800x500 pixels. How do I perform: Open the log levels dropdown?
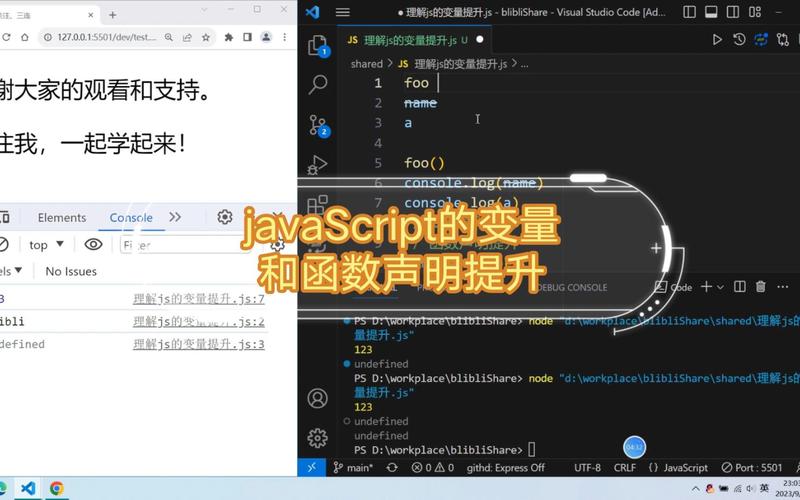tap(11, 271)
